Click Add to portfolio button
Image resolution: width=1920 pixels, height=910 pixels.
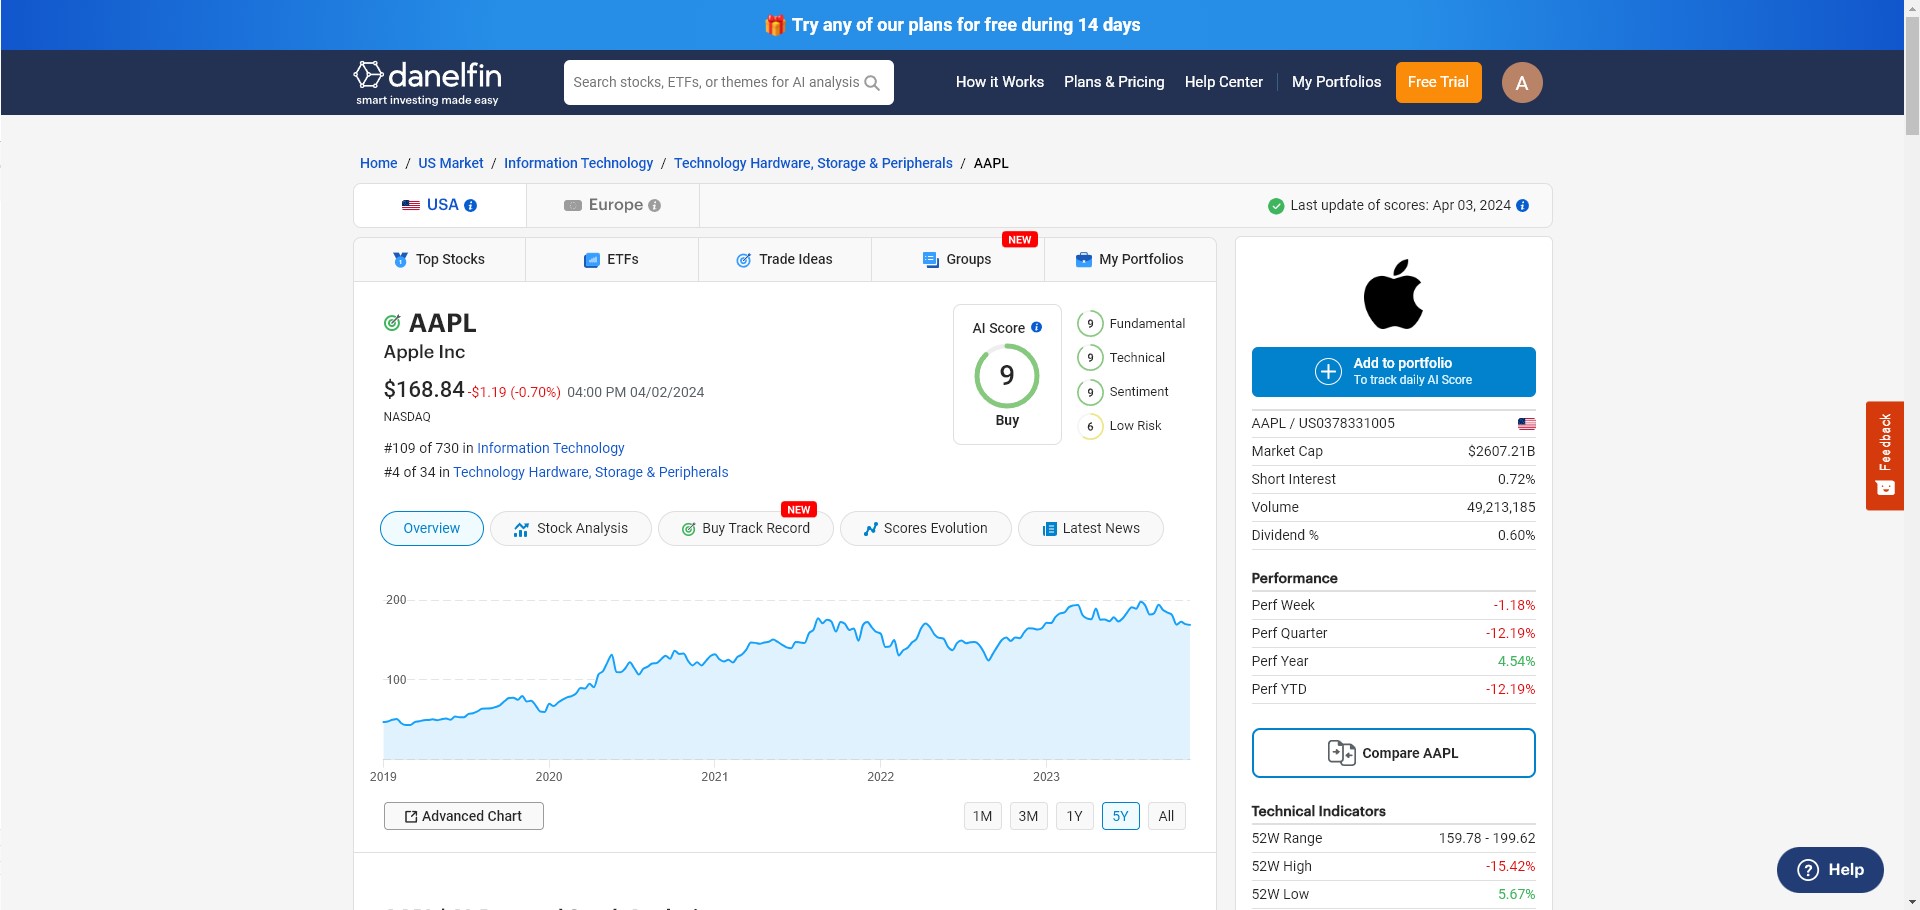pyautogui.click(x=1393, y=372)
